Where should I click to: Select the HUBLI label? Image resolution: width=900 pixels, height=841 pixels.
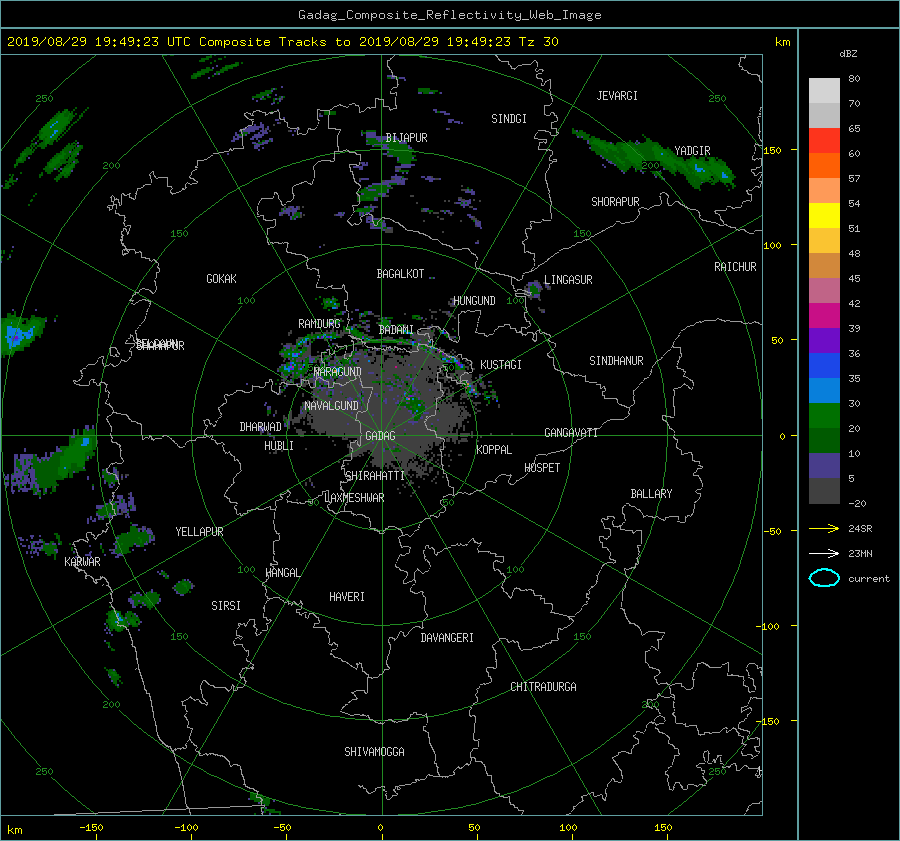pos(278,446)
